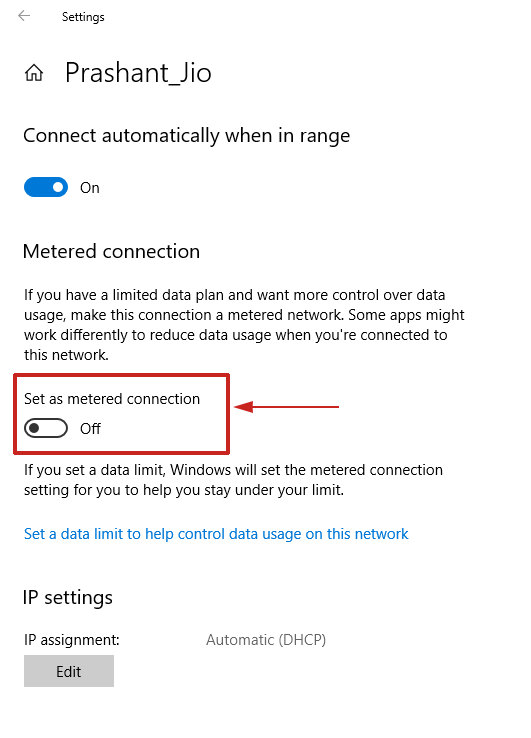531x738 pixels.
Task: Click the Off label beside the metered toggle
Action: [90, 429]
